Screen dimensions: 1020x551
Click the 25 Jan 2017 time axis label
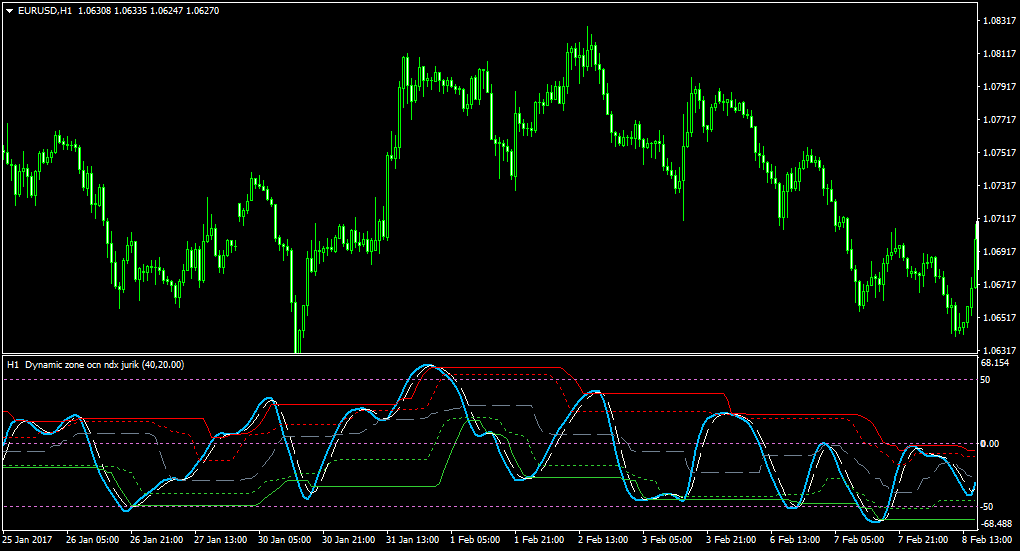pos(27,540)
